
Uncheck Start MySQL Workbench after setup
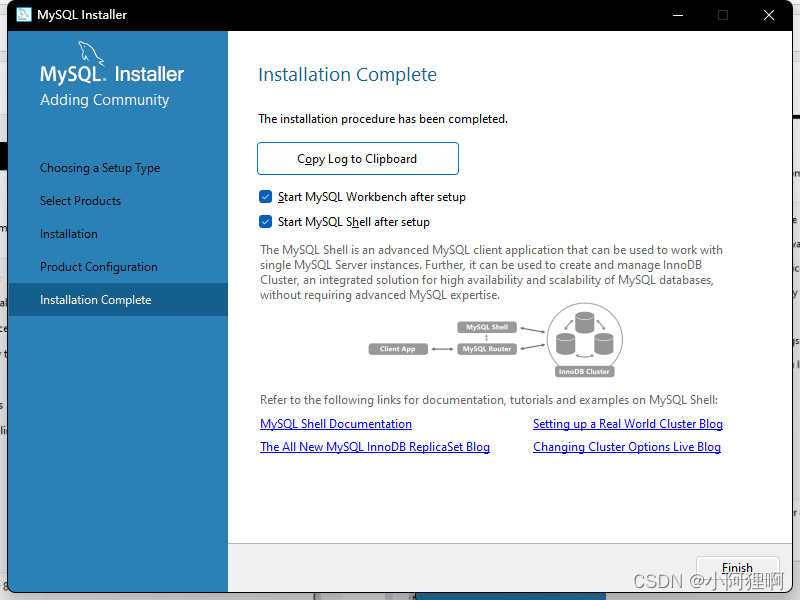pyautogui.click(x=265, y=196)
